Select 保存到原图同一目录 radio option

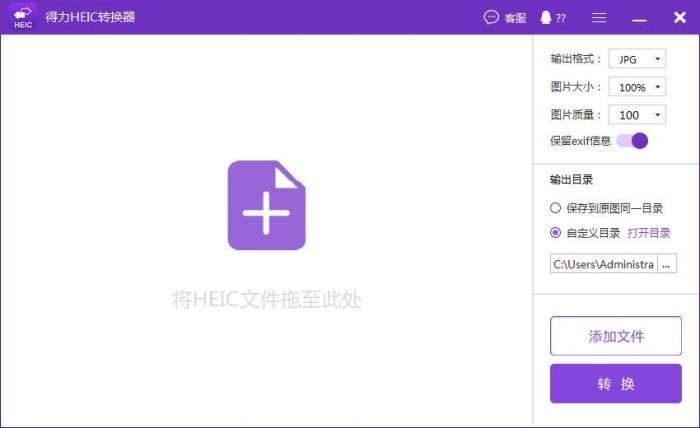(x=555, y=208)
